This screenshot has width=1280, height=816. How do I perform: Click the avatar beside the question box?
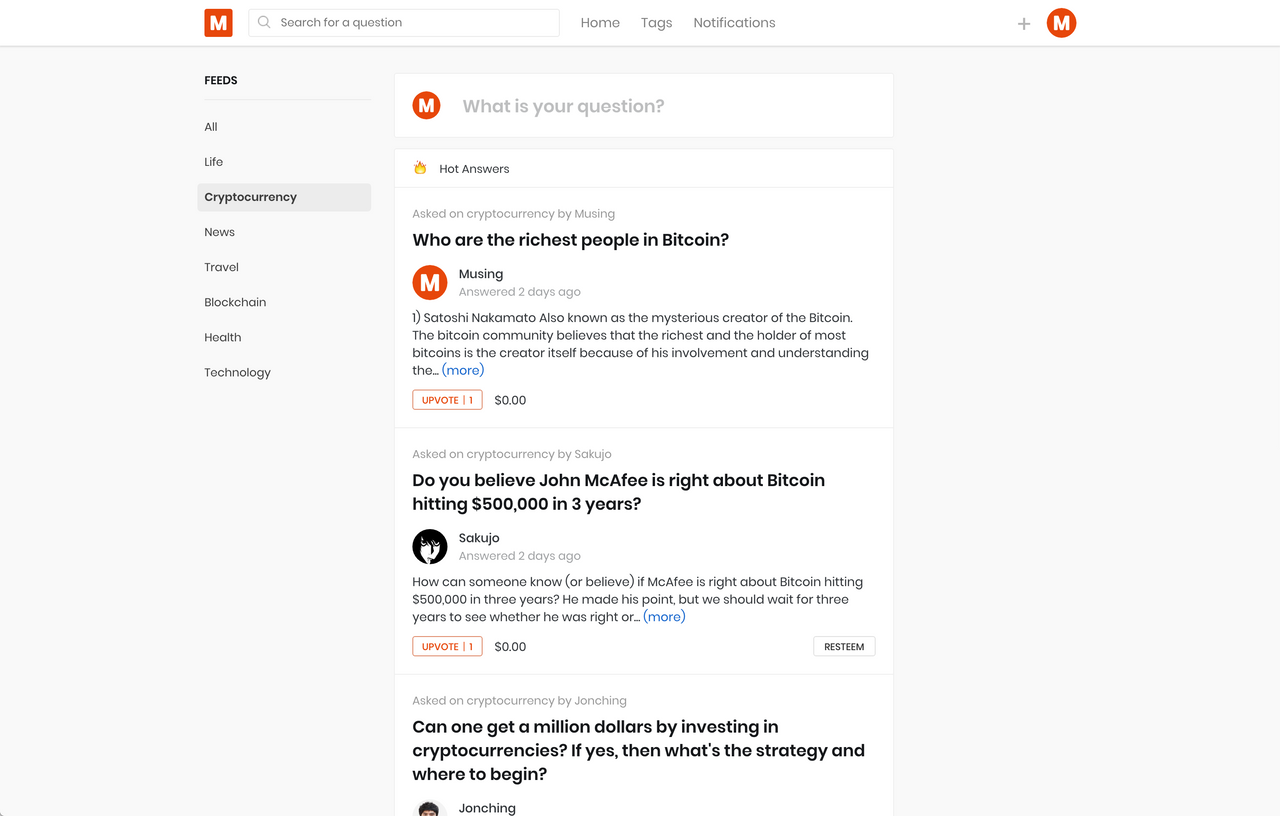tap(427, 105)
